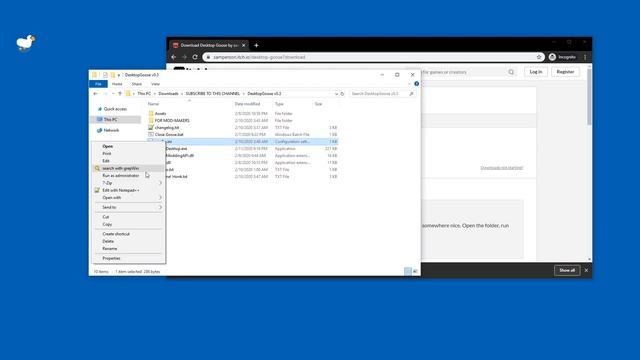The width and height of the screenshot is (640, 360).
Task: Click the Properties icon in the Explorer title bar
Action: (x=105, y=75)
